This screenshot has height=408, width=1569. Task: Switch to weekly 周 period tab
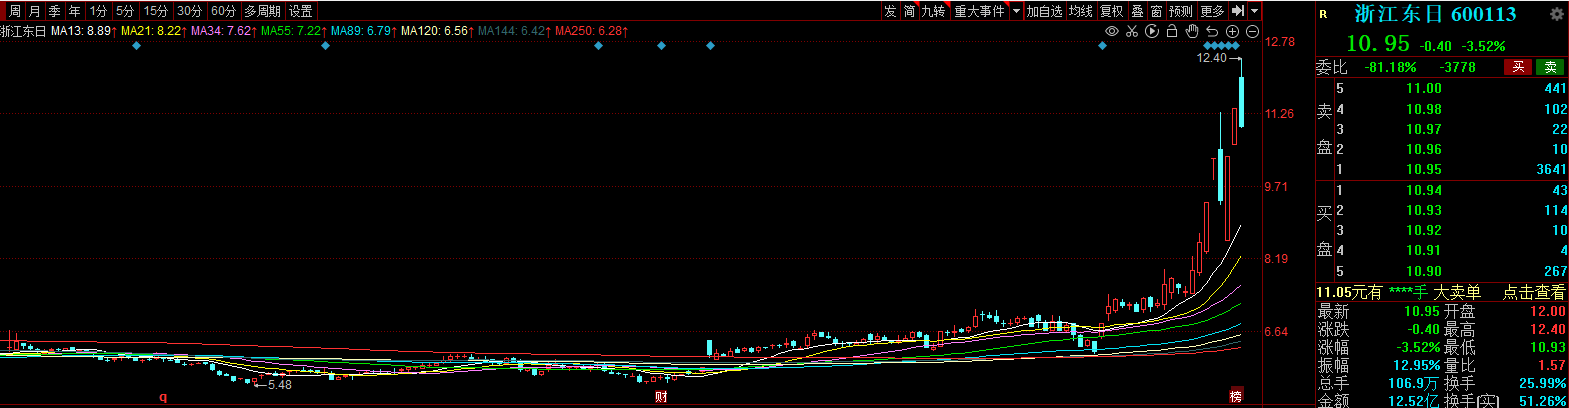point(15,10)
